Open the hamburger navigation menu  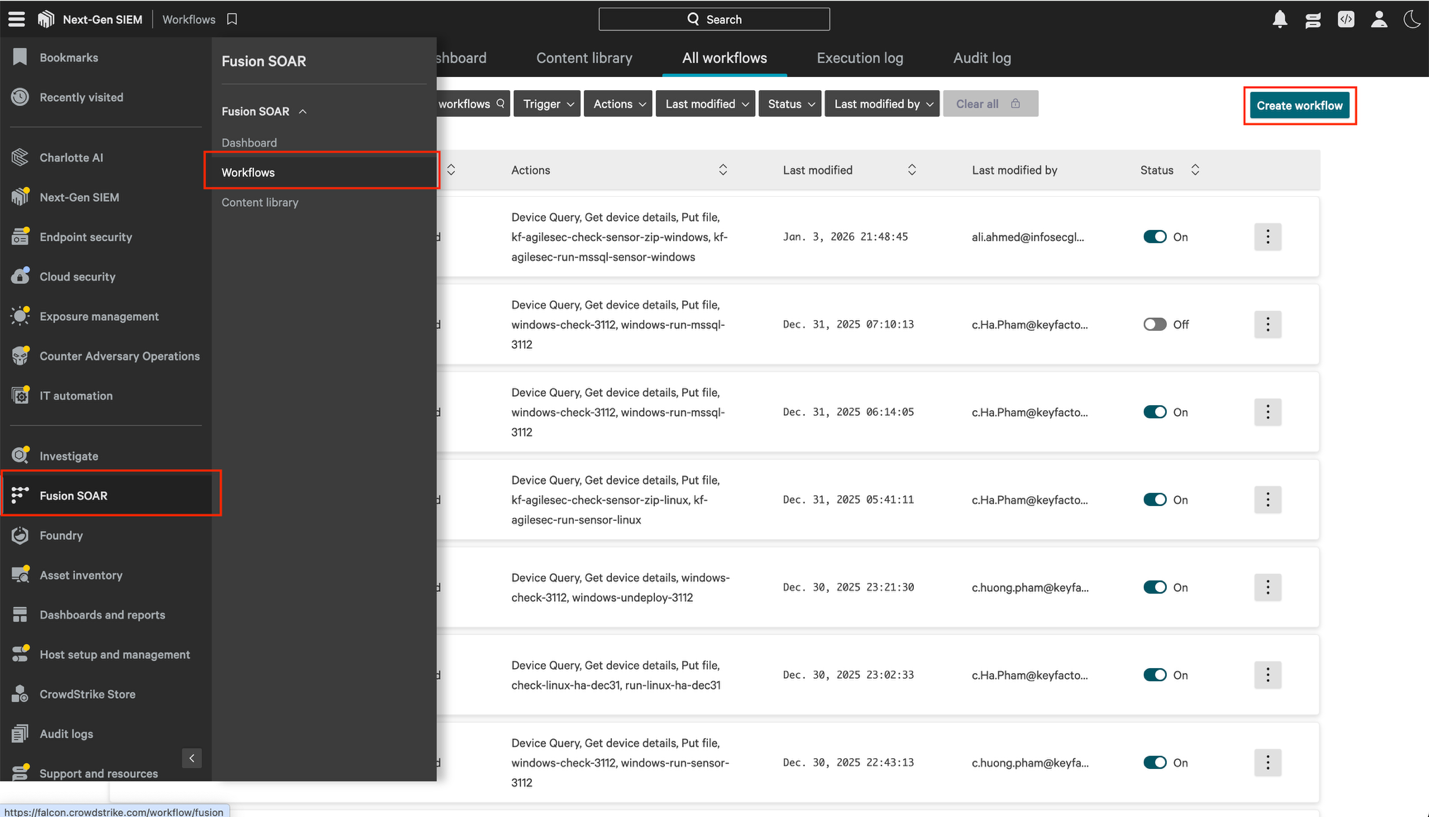[x=16, y=18]
